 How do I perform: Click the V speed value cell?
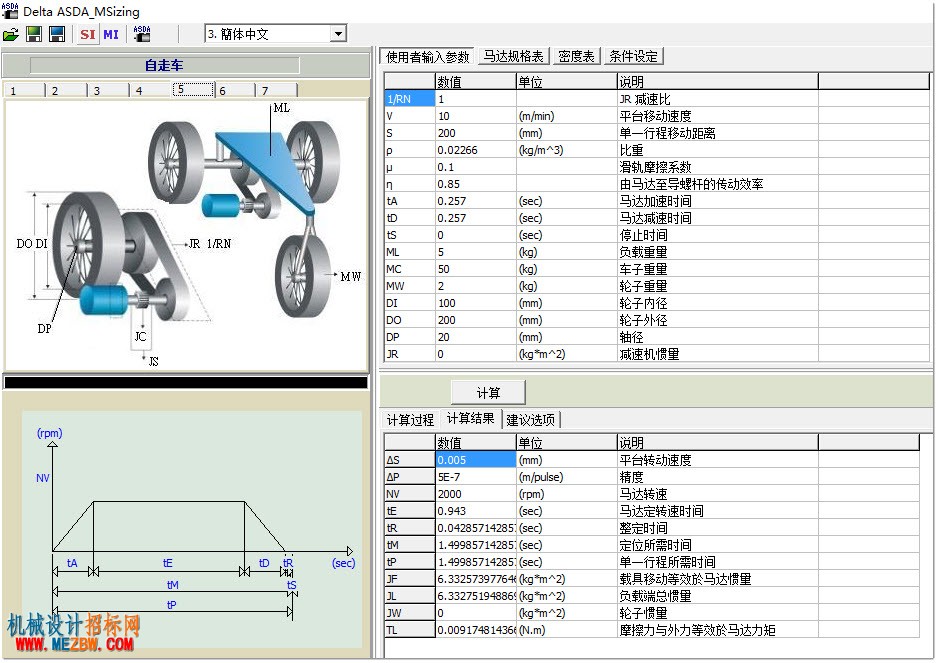[476, 116]
